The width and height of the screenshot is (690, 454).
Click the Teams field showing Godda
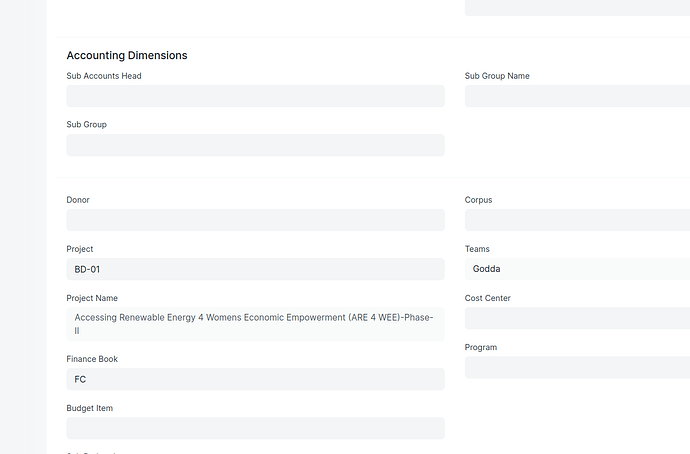[x=577, y=269]
